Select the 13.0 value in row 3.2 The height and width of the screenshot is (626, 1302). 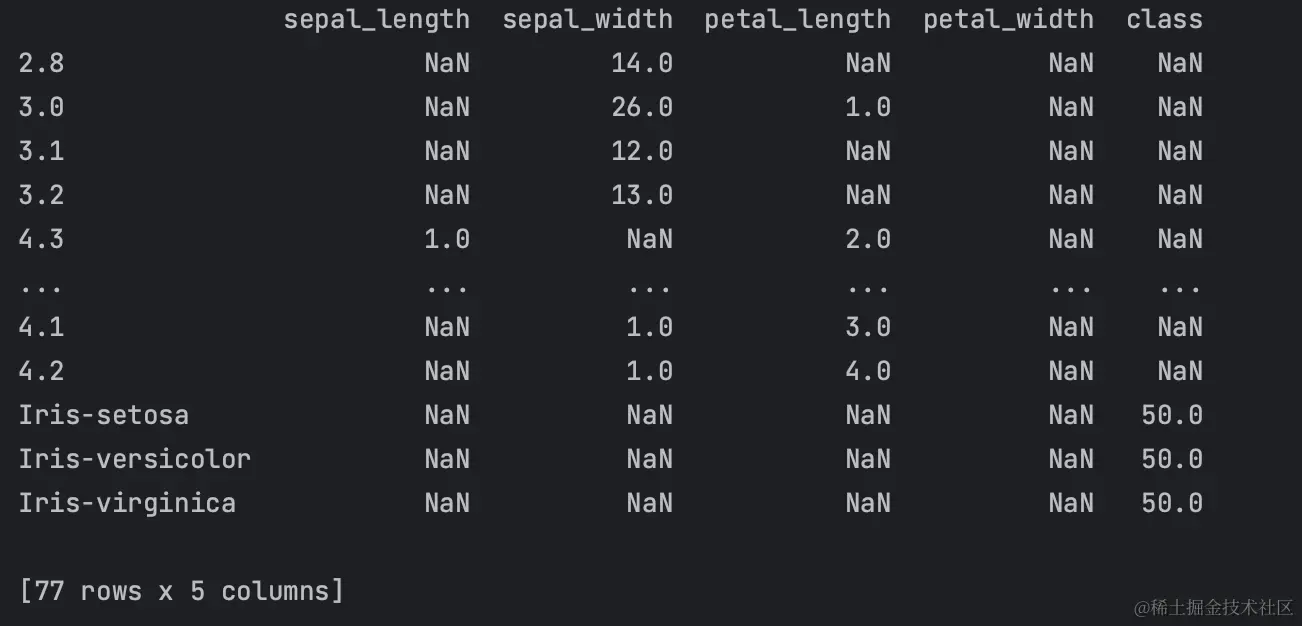(642, 195)
